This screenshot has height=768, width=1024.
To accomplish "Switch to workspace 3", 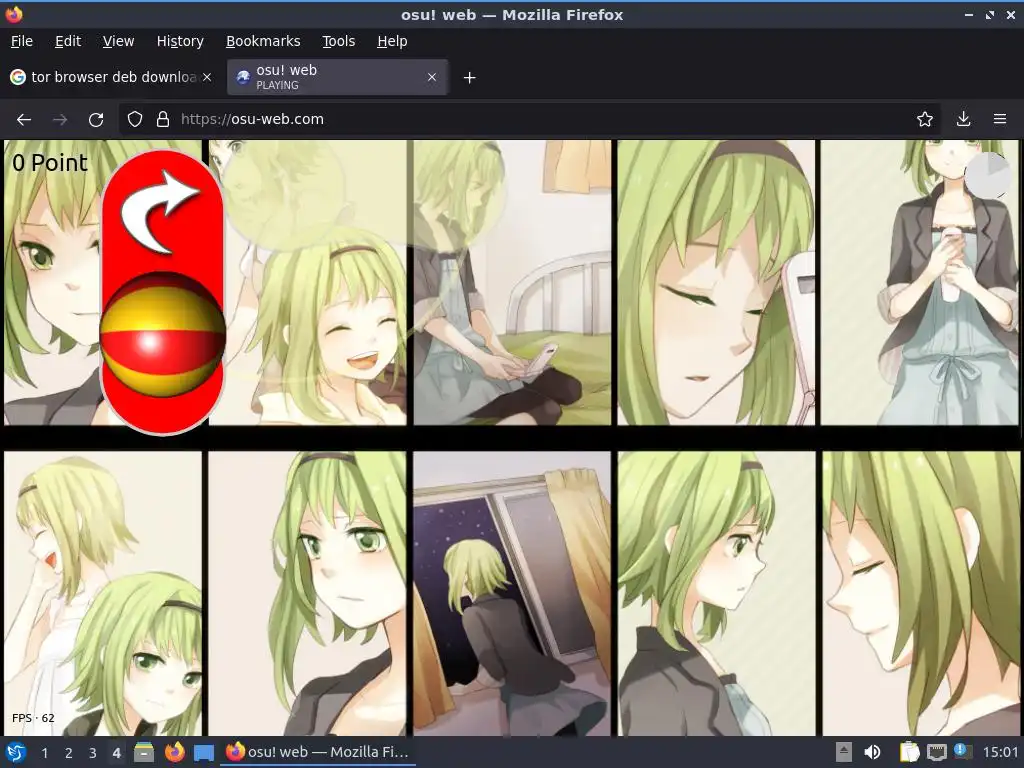I will pos(93,753).
